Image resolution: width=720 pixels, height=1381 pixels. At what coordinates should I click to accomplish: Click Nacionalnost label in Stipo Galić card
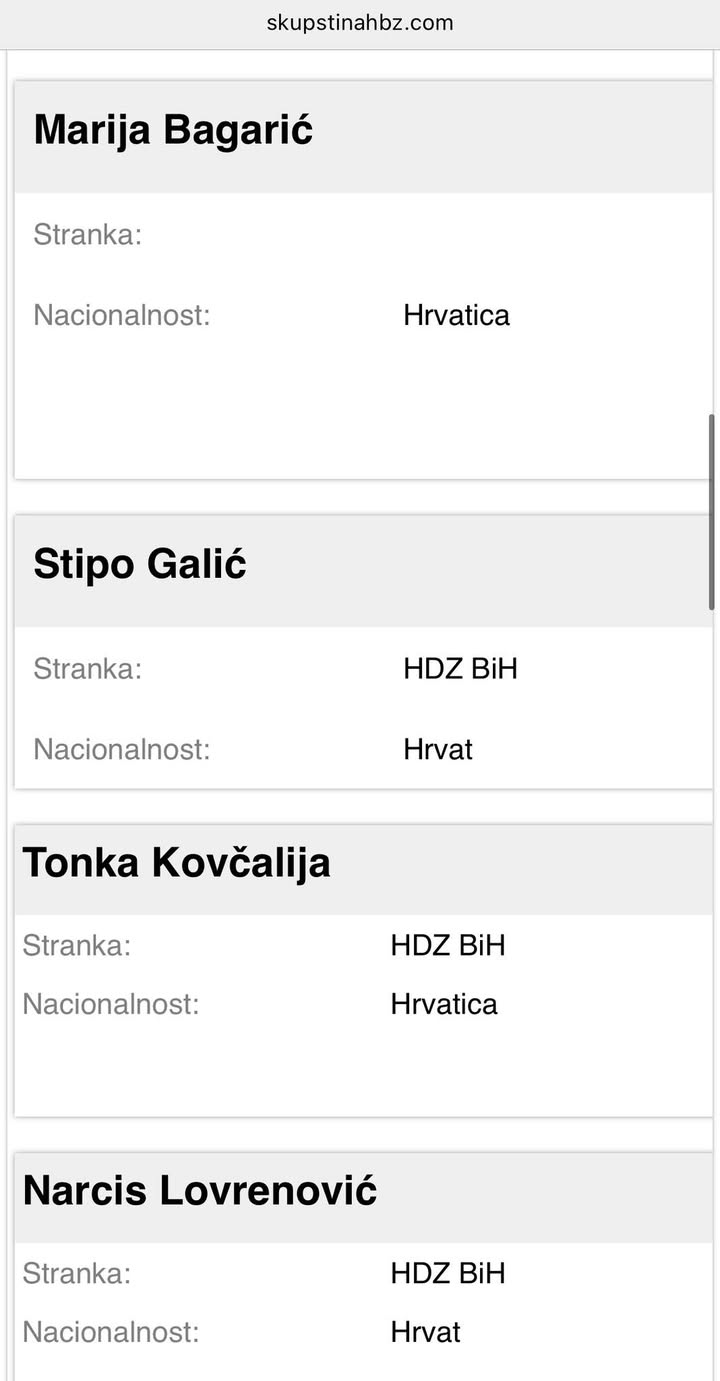click(x=122, y=749)
